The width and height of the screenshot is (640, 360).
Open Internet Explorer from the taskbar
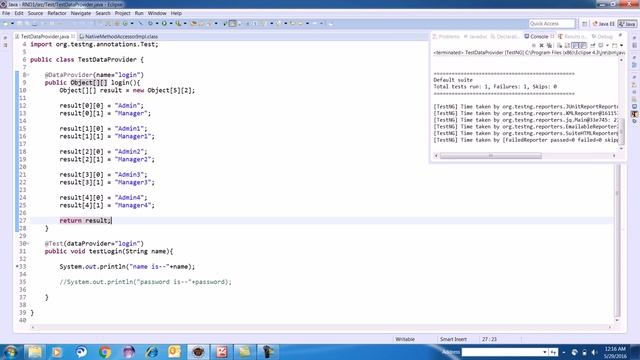click(x=152, y=352)
